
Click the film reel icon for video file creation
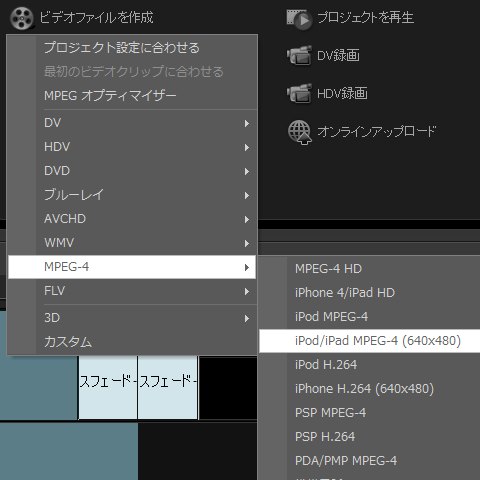(22, 18)
